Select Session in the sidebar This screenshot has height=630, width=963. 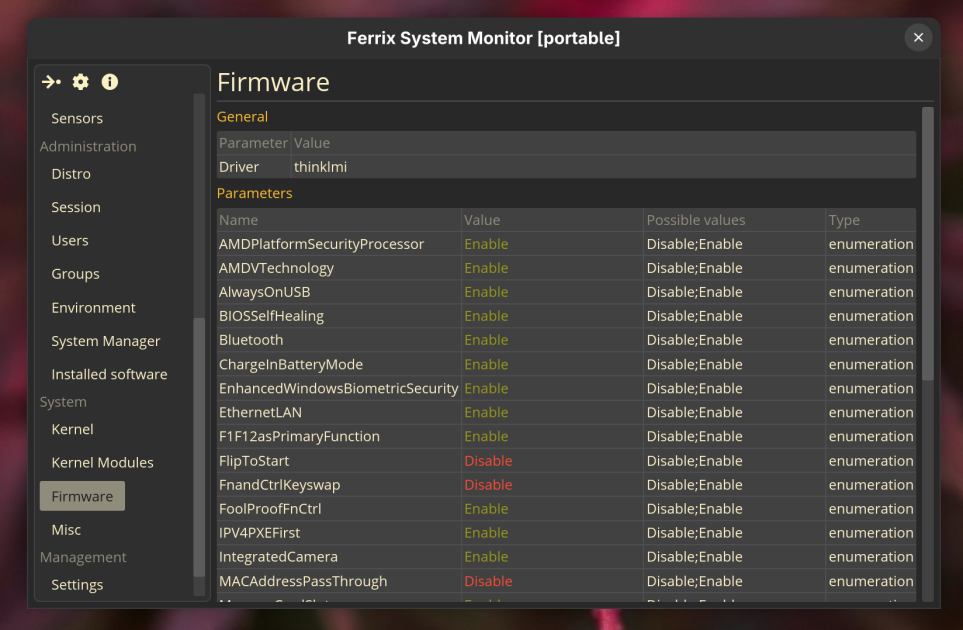coord(76,207)
